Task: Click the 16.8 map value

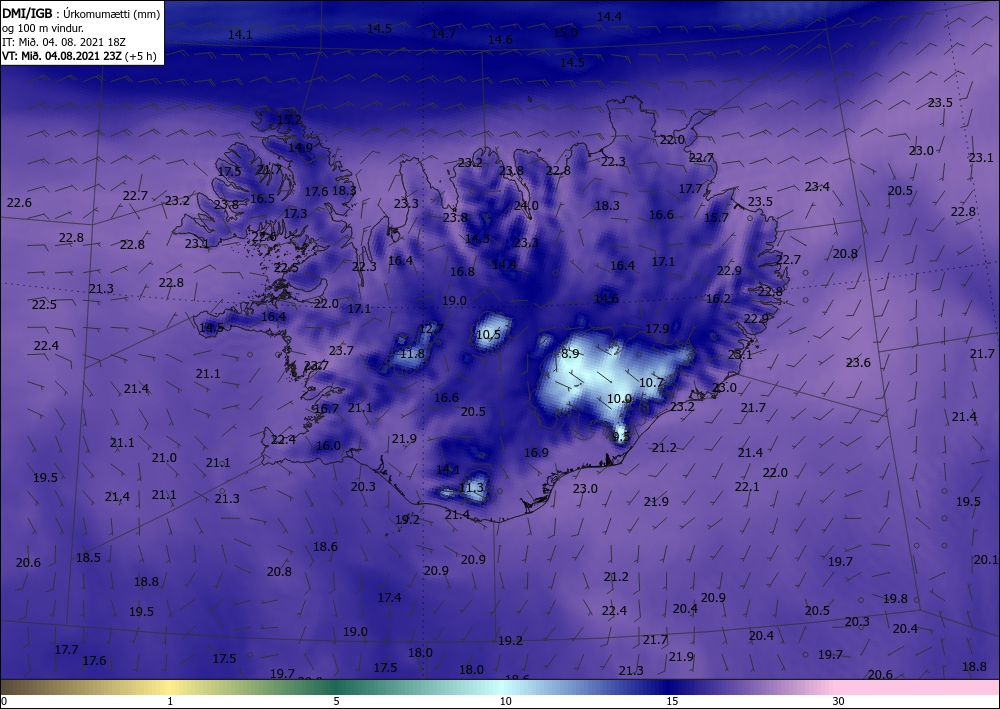Action: [462, 272]
